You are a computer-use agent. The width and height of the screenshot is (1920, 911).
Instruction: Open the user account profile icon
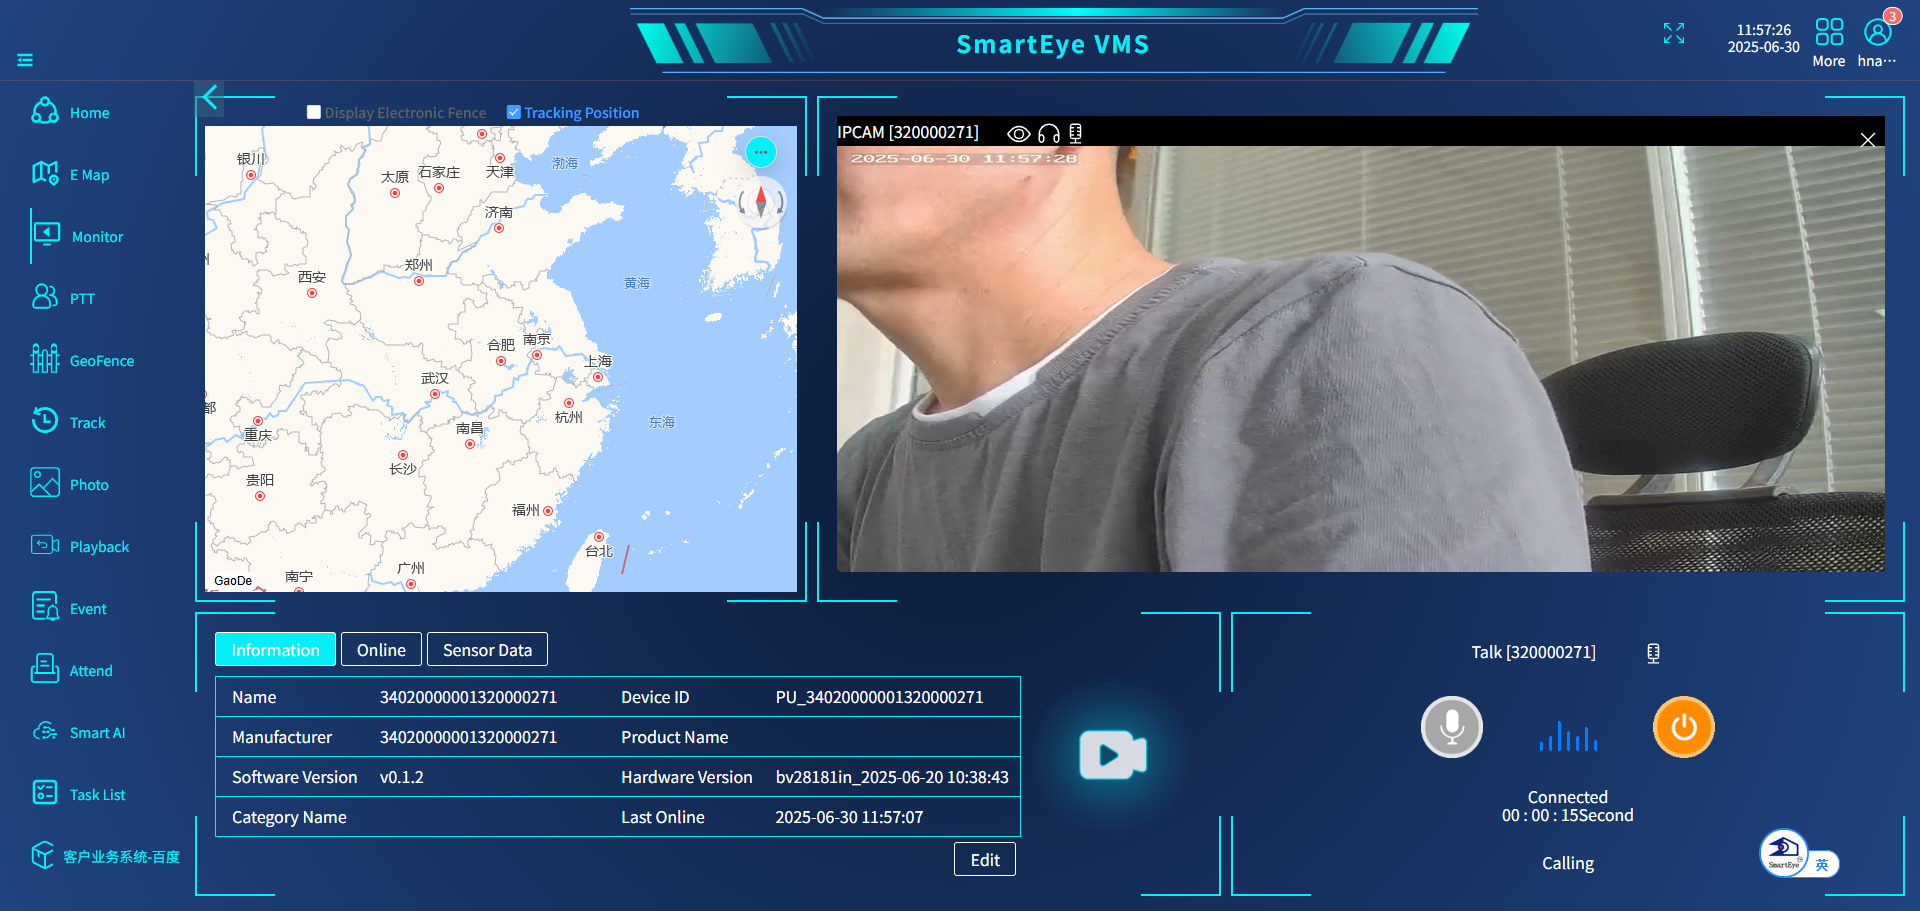pos(1877,33)
